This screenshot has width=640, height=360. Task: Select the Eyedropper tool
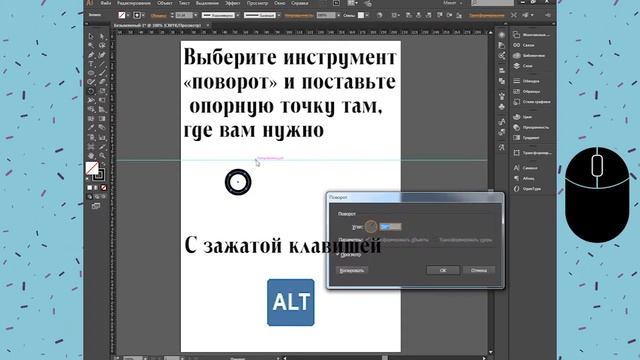91,128
